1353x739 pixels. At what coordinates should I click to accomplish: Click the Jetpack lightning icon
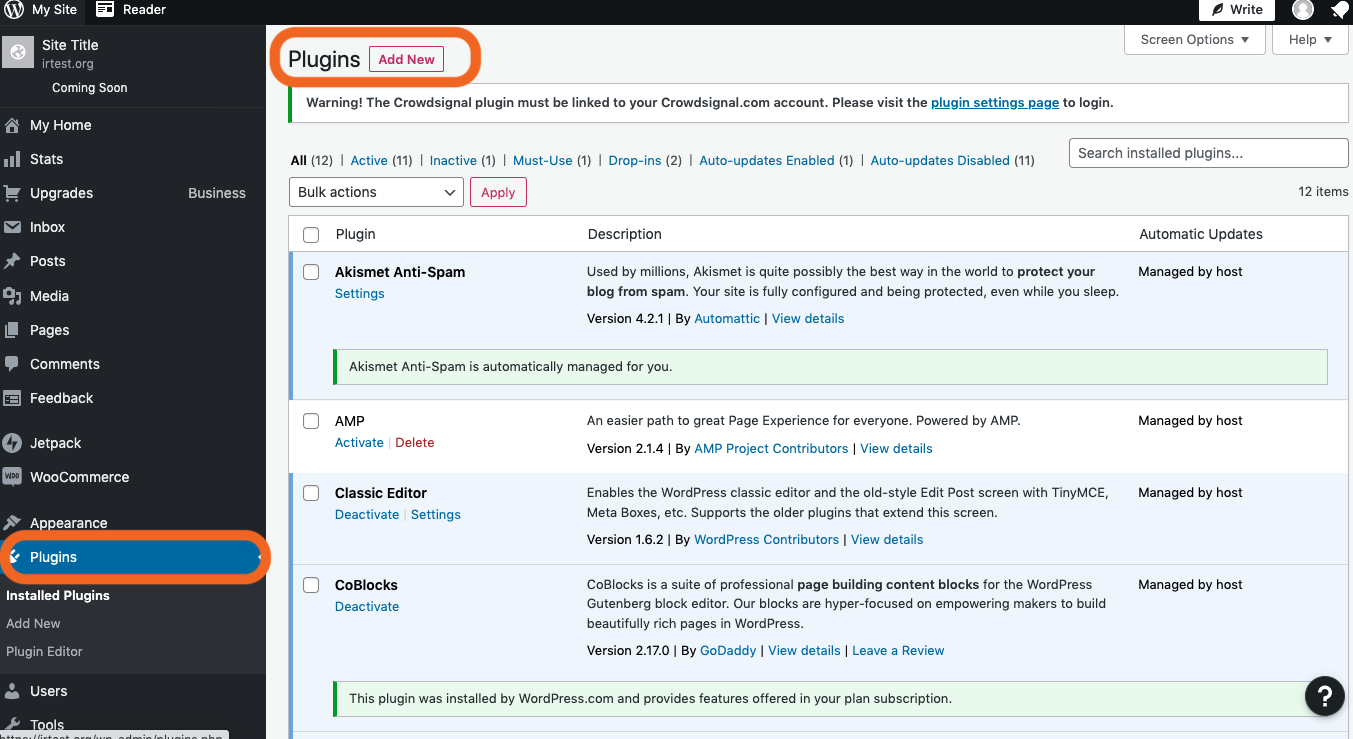pos(12,443)
